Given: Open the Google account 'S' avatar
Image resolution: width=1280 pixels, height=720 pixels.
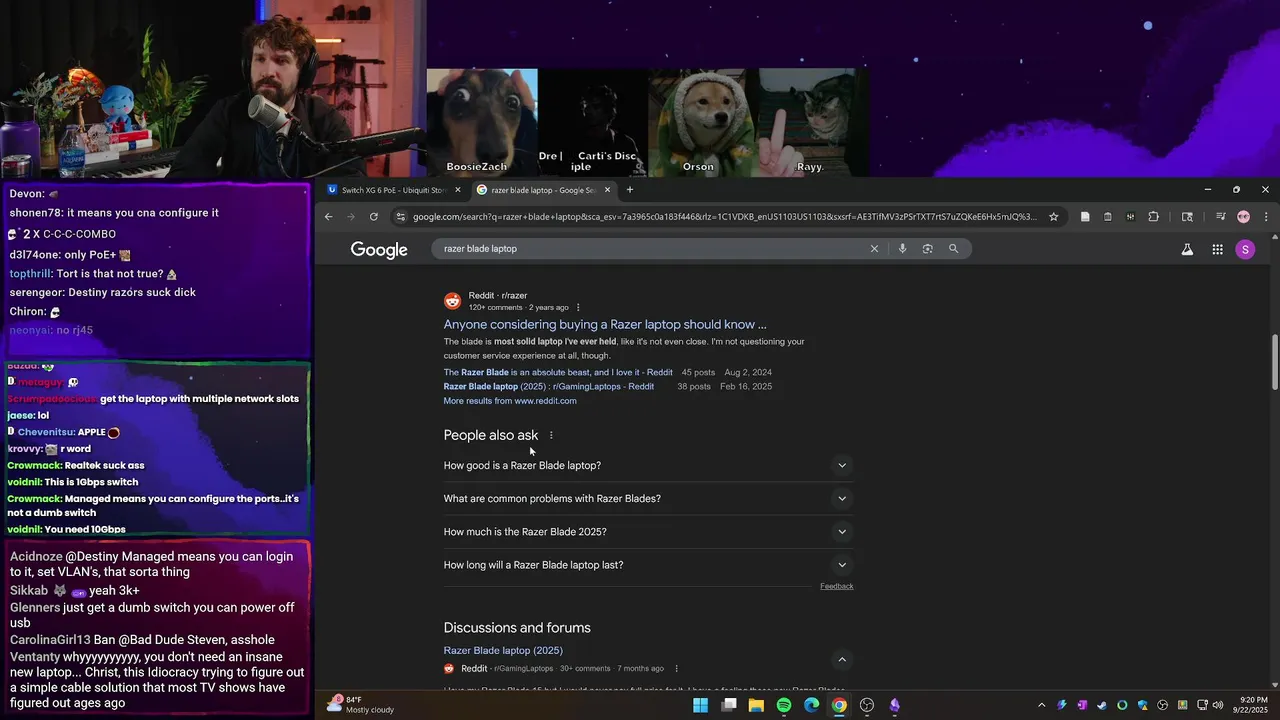Looking at the screenshot, I should tap(1245, 250).
